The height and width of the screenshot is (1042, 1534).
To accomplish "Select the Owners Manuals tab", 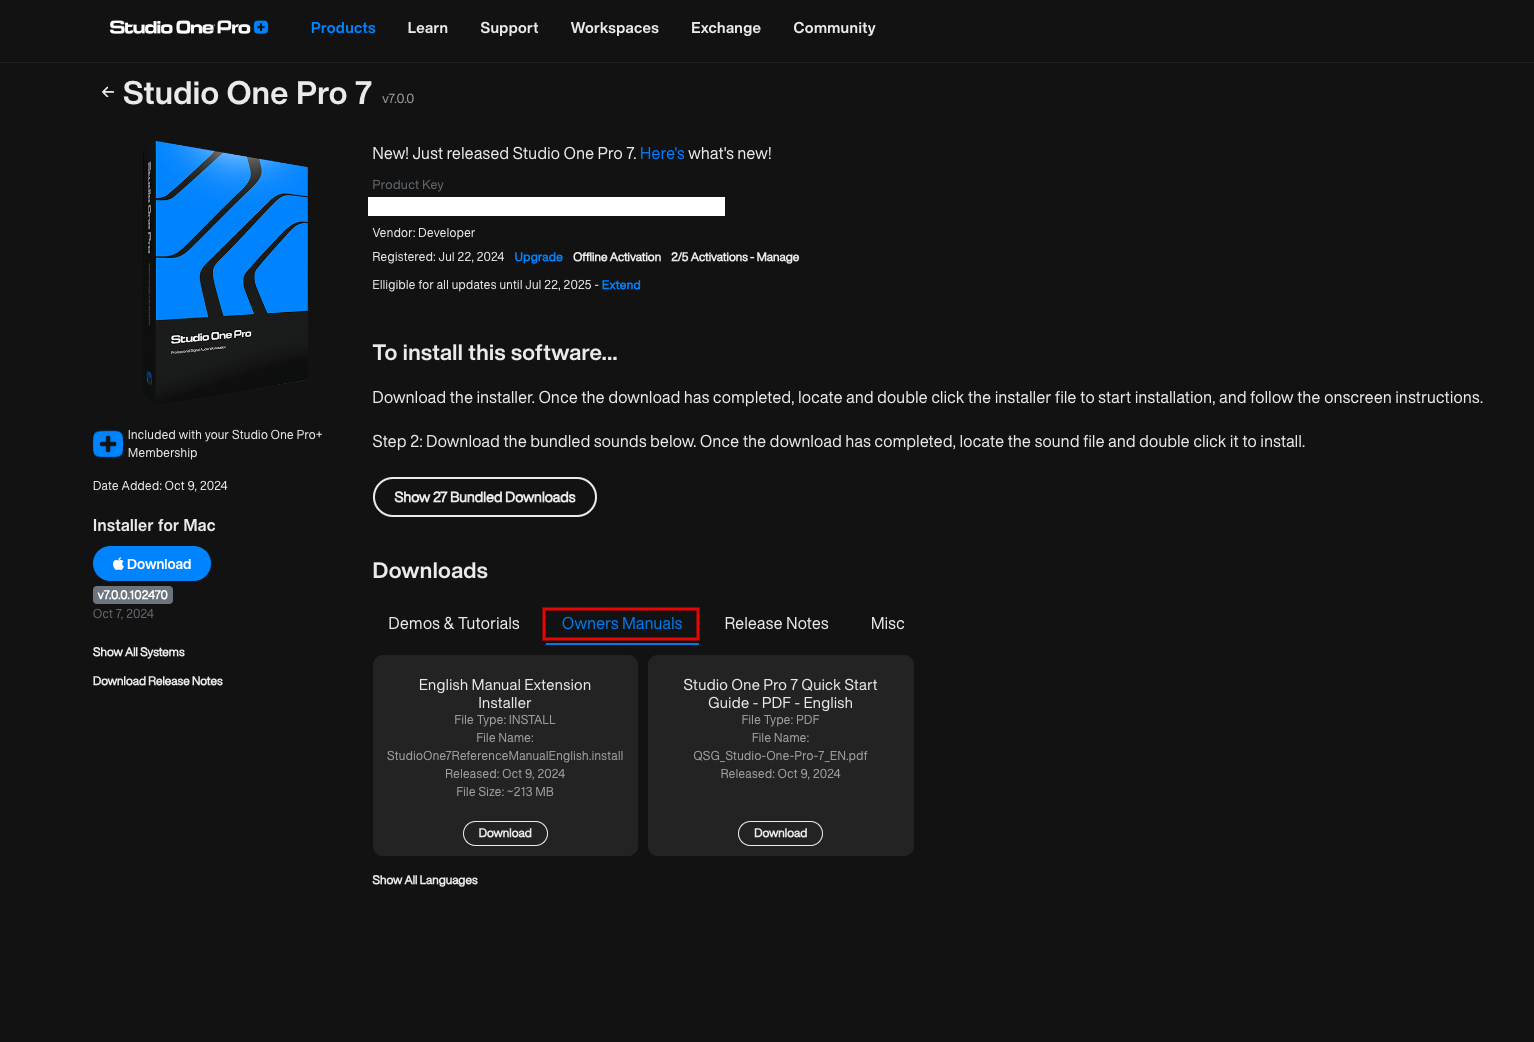I will [620, 623].
